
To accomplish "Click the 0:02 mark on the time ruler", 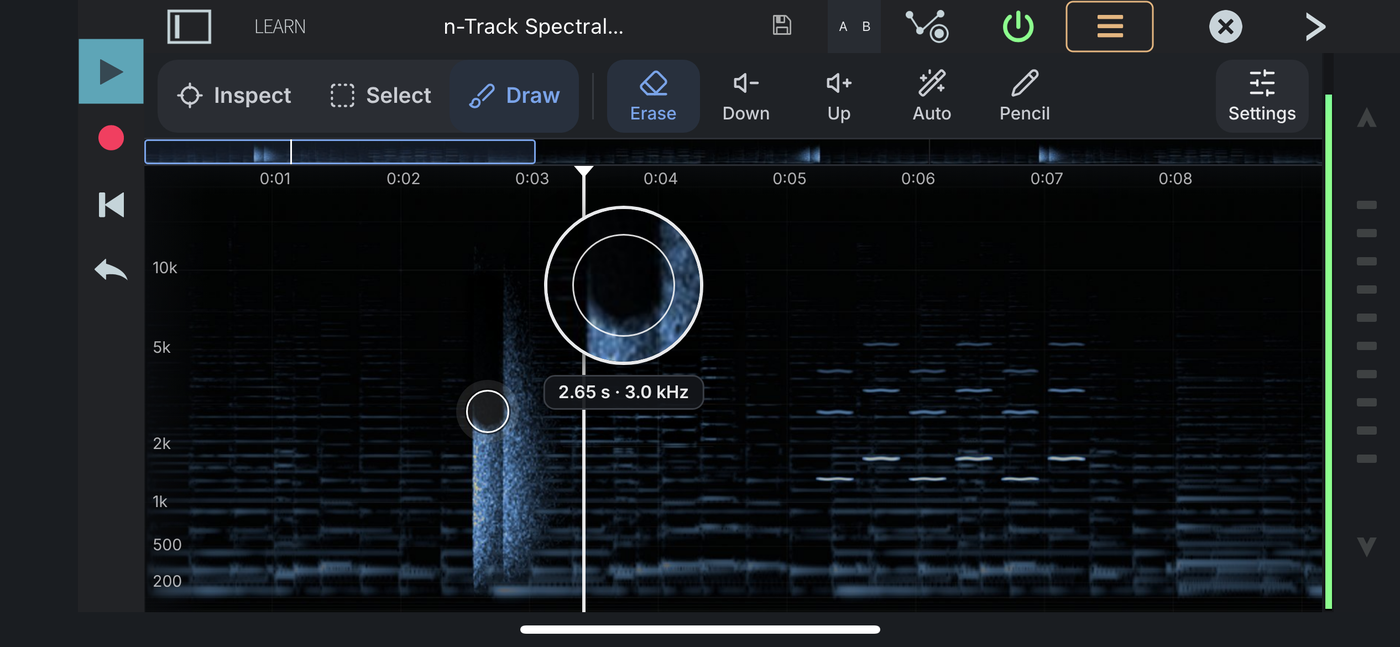I will pos(403,179).
